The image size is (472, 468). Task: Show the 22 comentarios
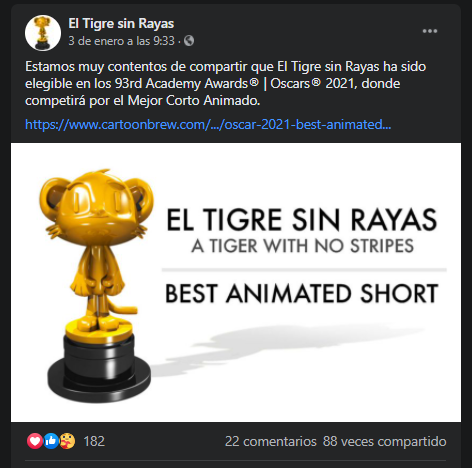pos(270,441)
